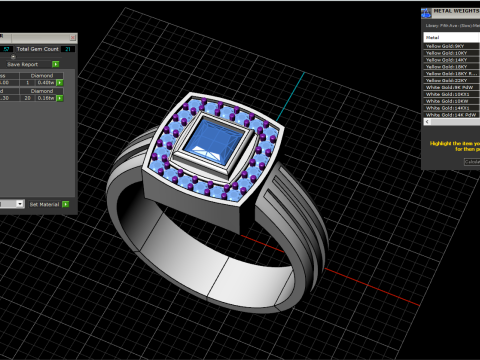Click the green arrow beside Save Report
This screenshot has height=360, width=480.
(56, 64)
